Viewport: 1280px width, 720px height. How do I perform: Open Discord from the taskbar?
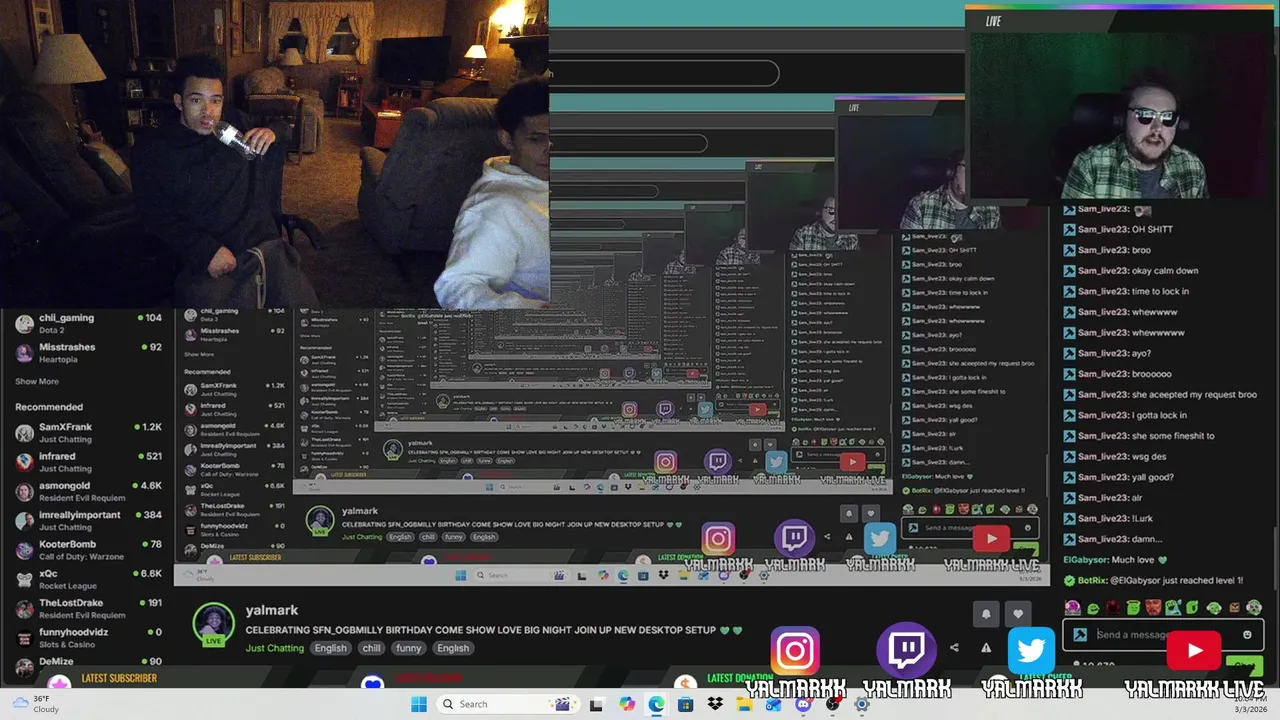coord(803,704)
